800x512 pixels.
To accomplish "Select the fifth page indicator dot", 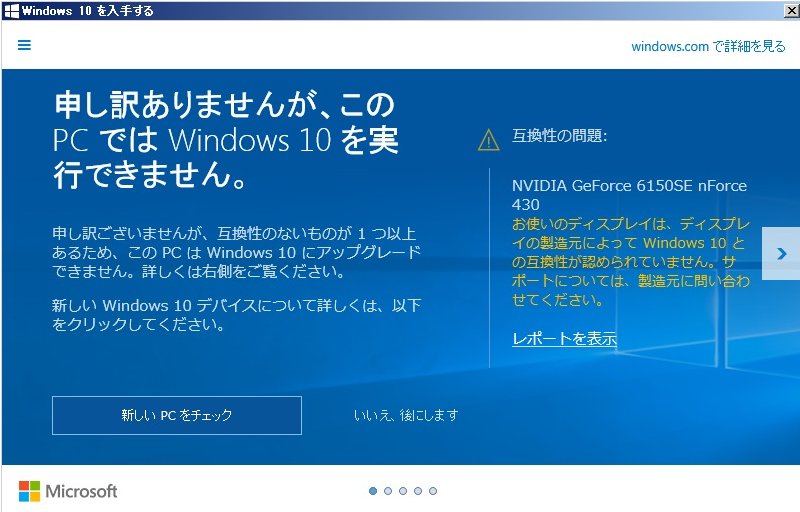I will click(433, 491).
